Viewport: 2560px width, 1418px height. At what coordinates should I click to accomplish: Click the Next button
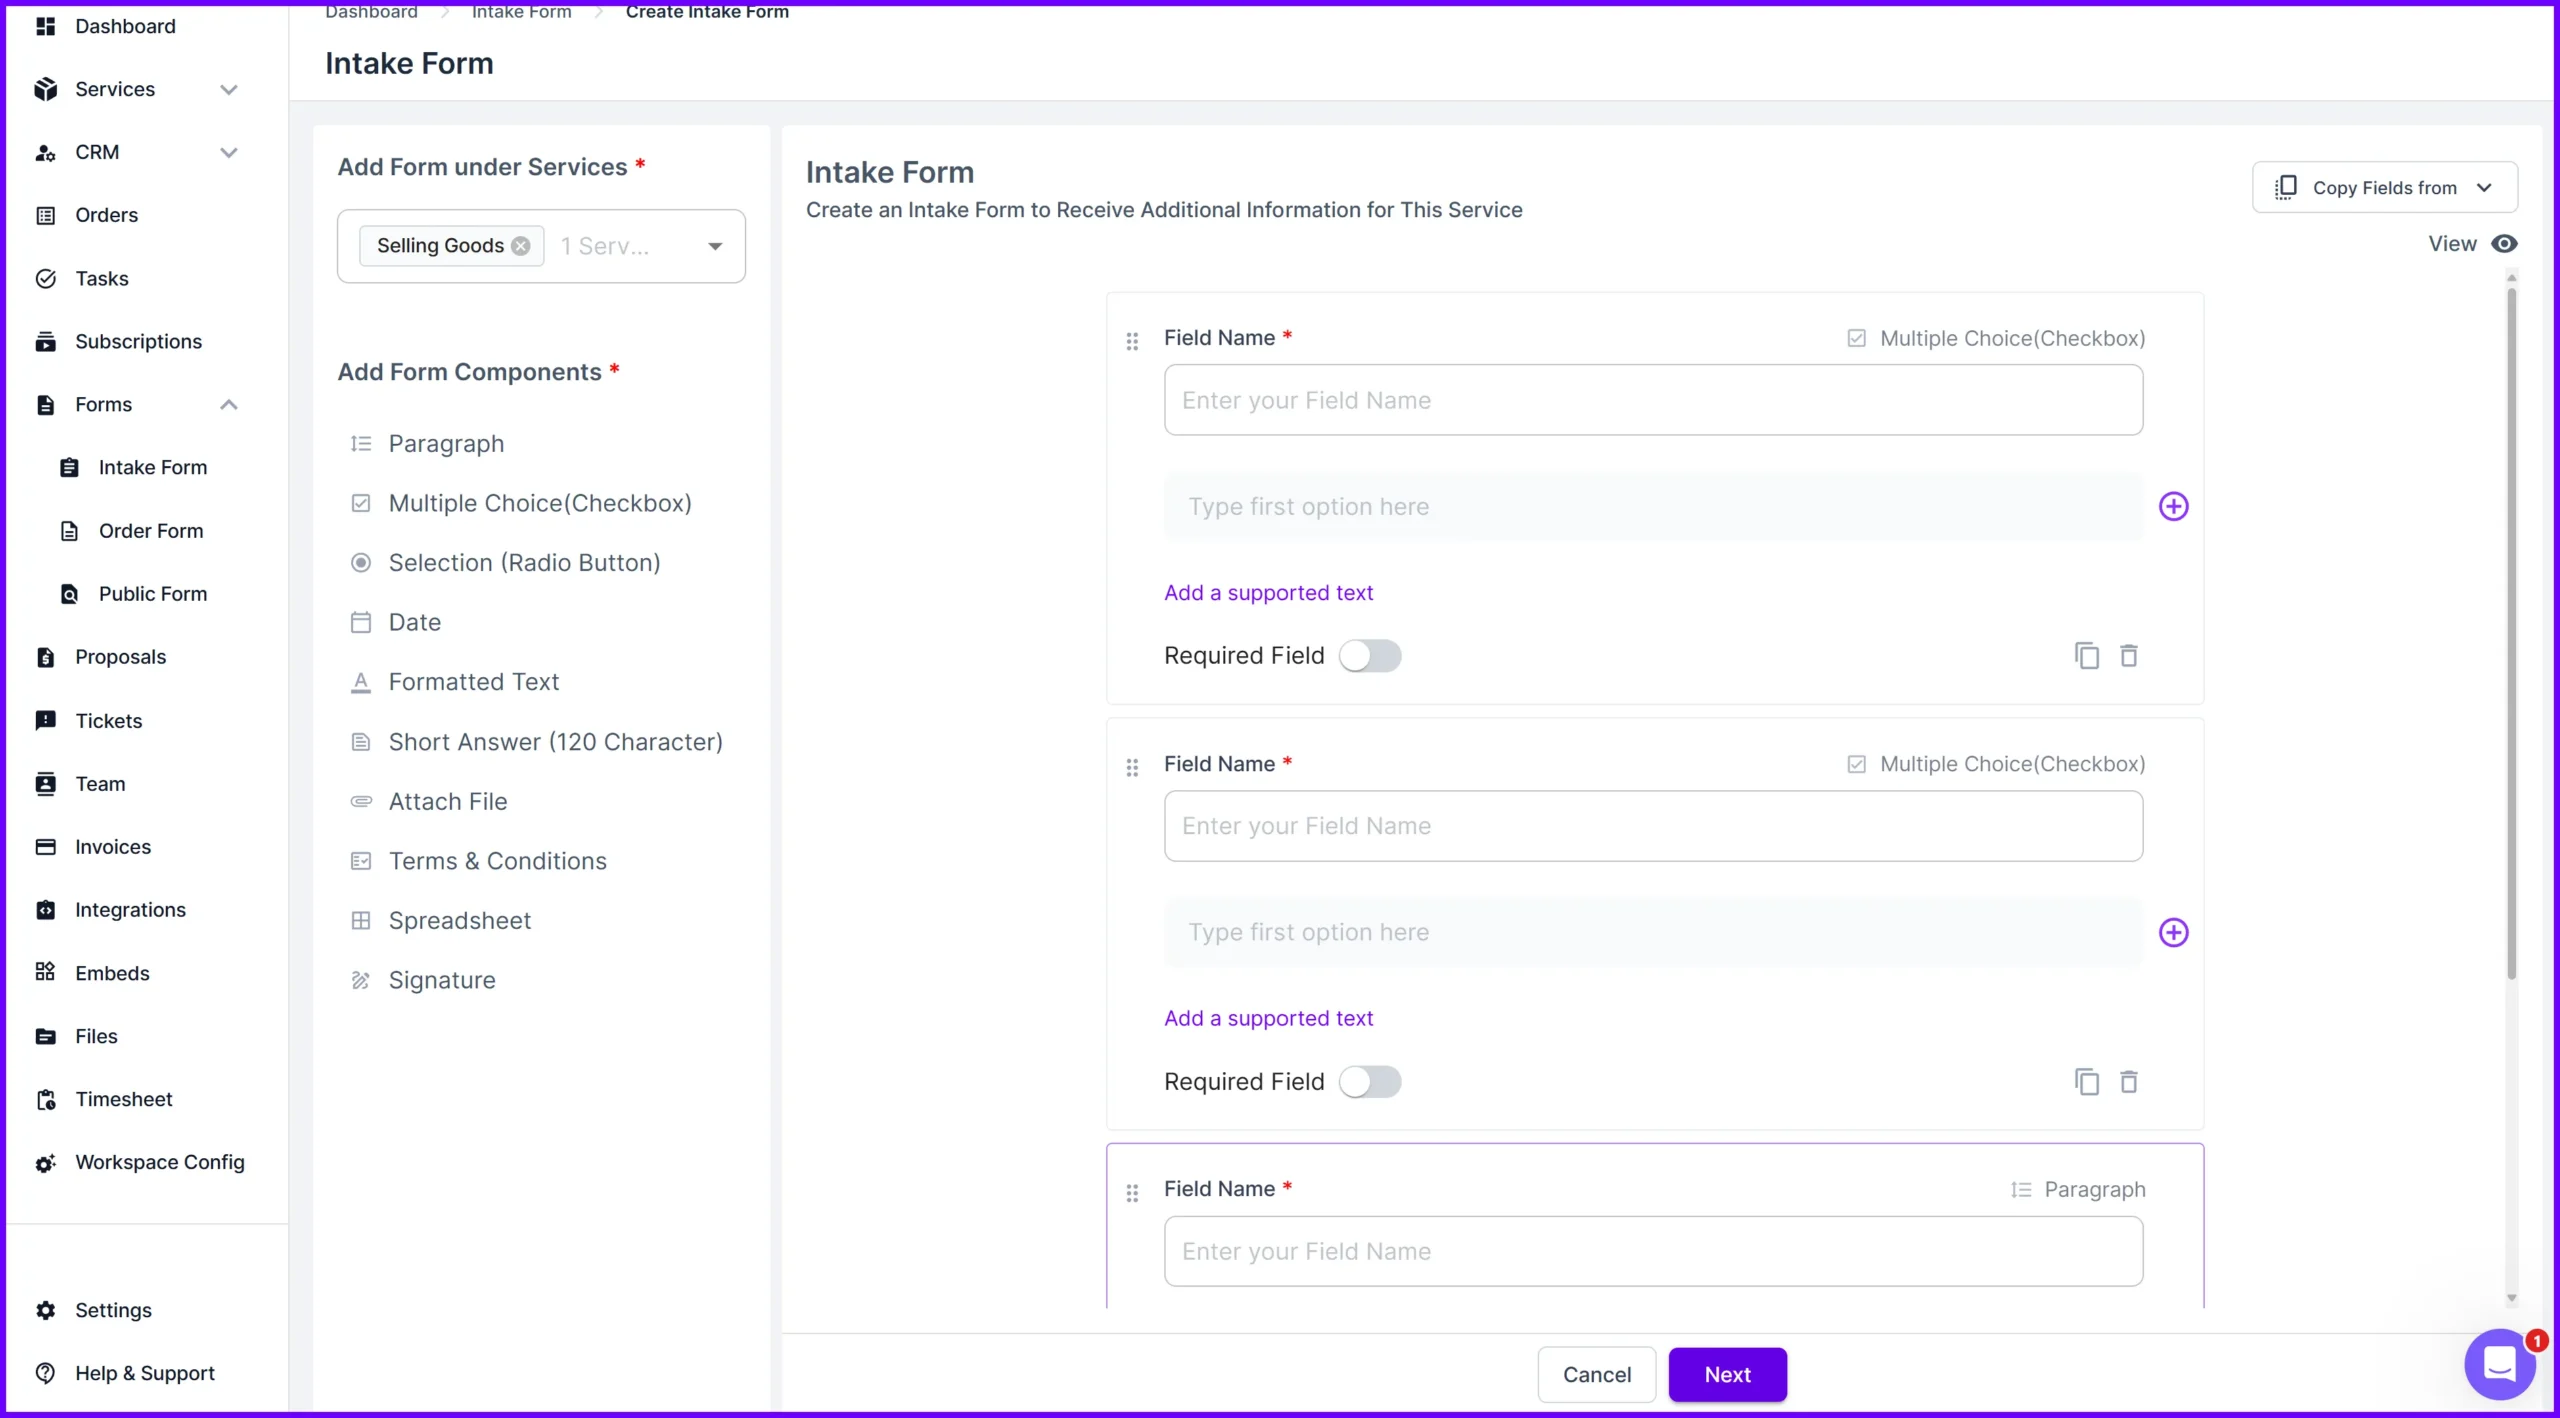tap(1727, 1374)
